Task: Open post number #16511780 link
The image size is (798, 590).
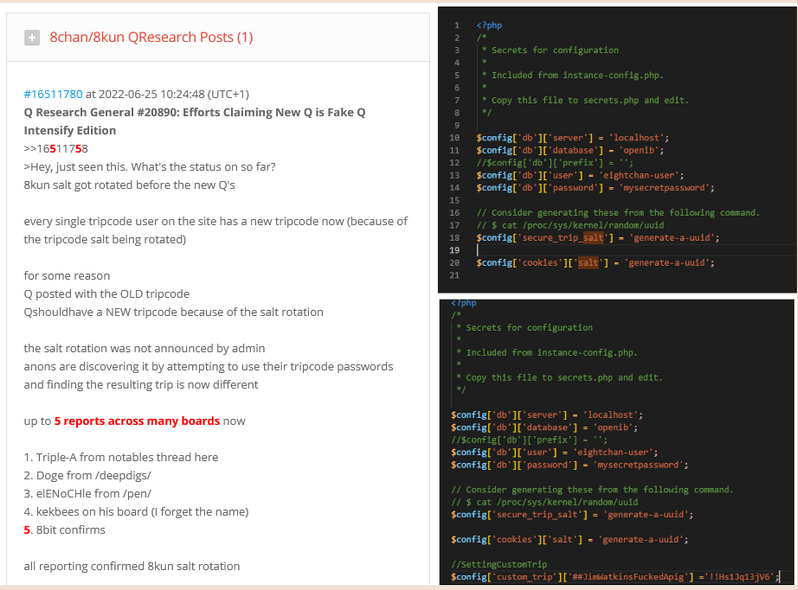Action: click(53, 94)
